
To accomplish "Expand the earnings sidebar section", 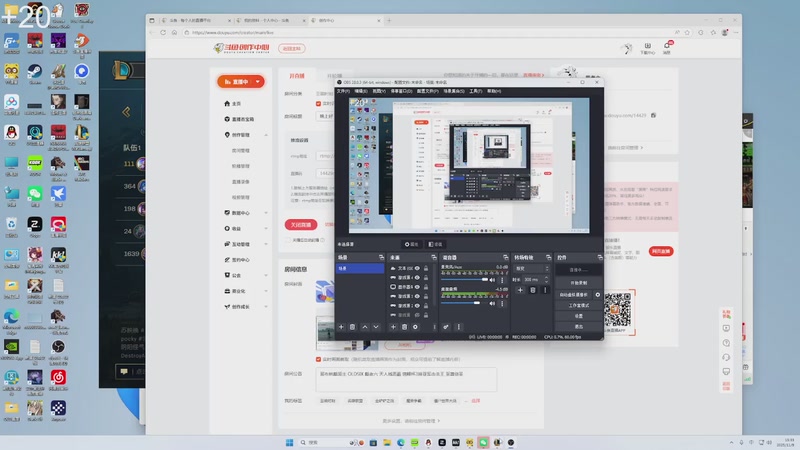I will (x=266, y=229).
